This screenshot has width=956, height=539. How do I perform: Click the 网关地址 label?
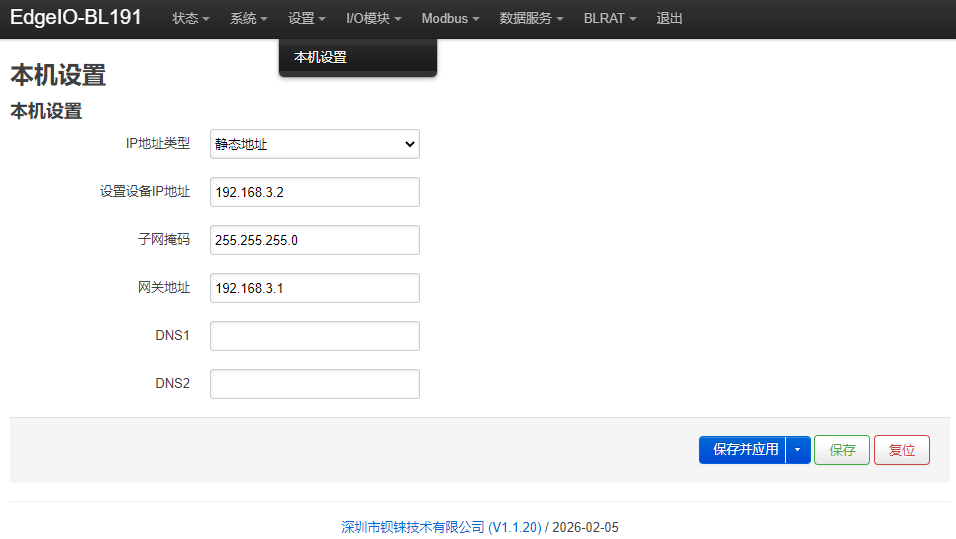(164, 287)
